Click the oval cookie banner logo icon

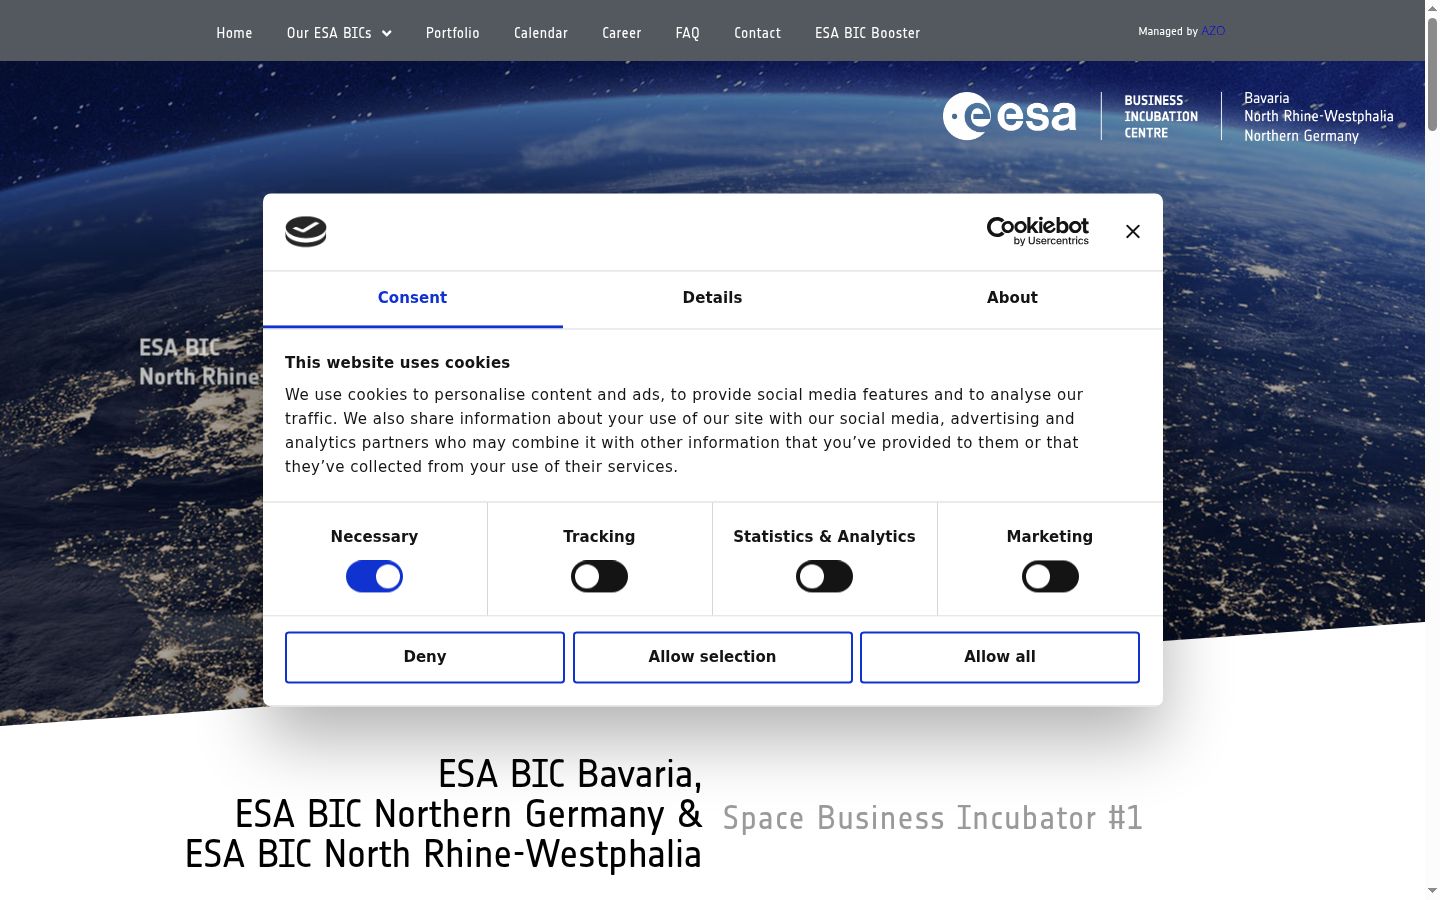coord(306,232)
